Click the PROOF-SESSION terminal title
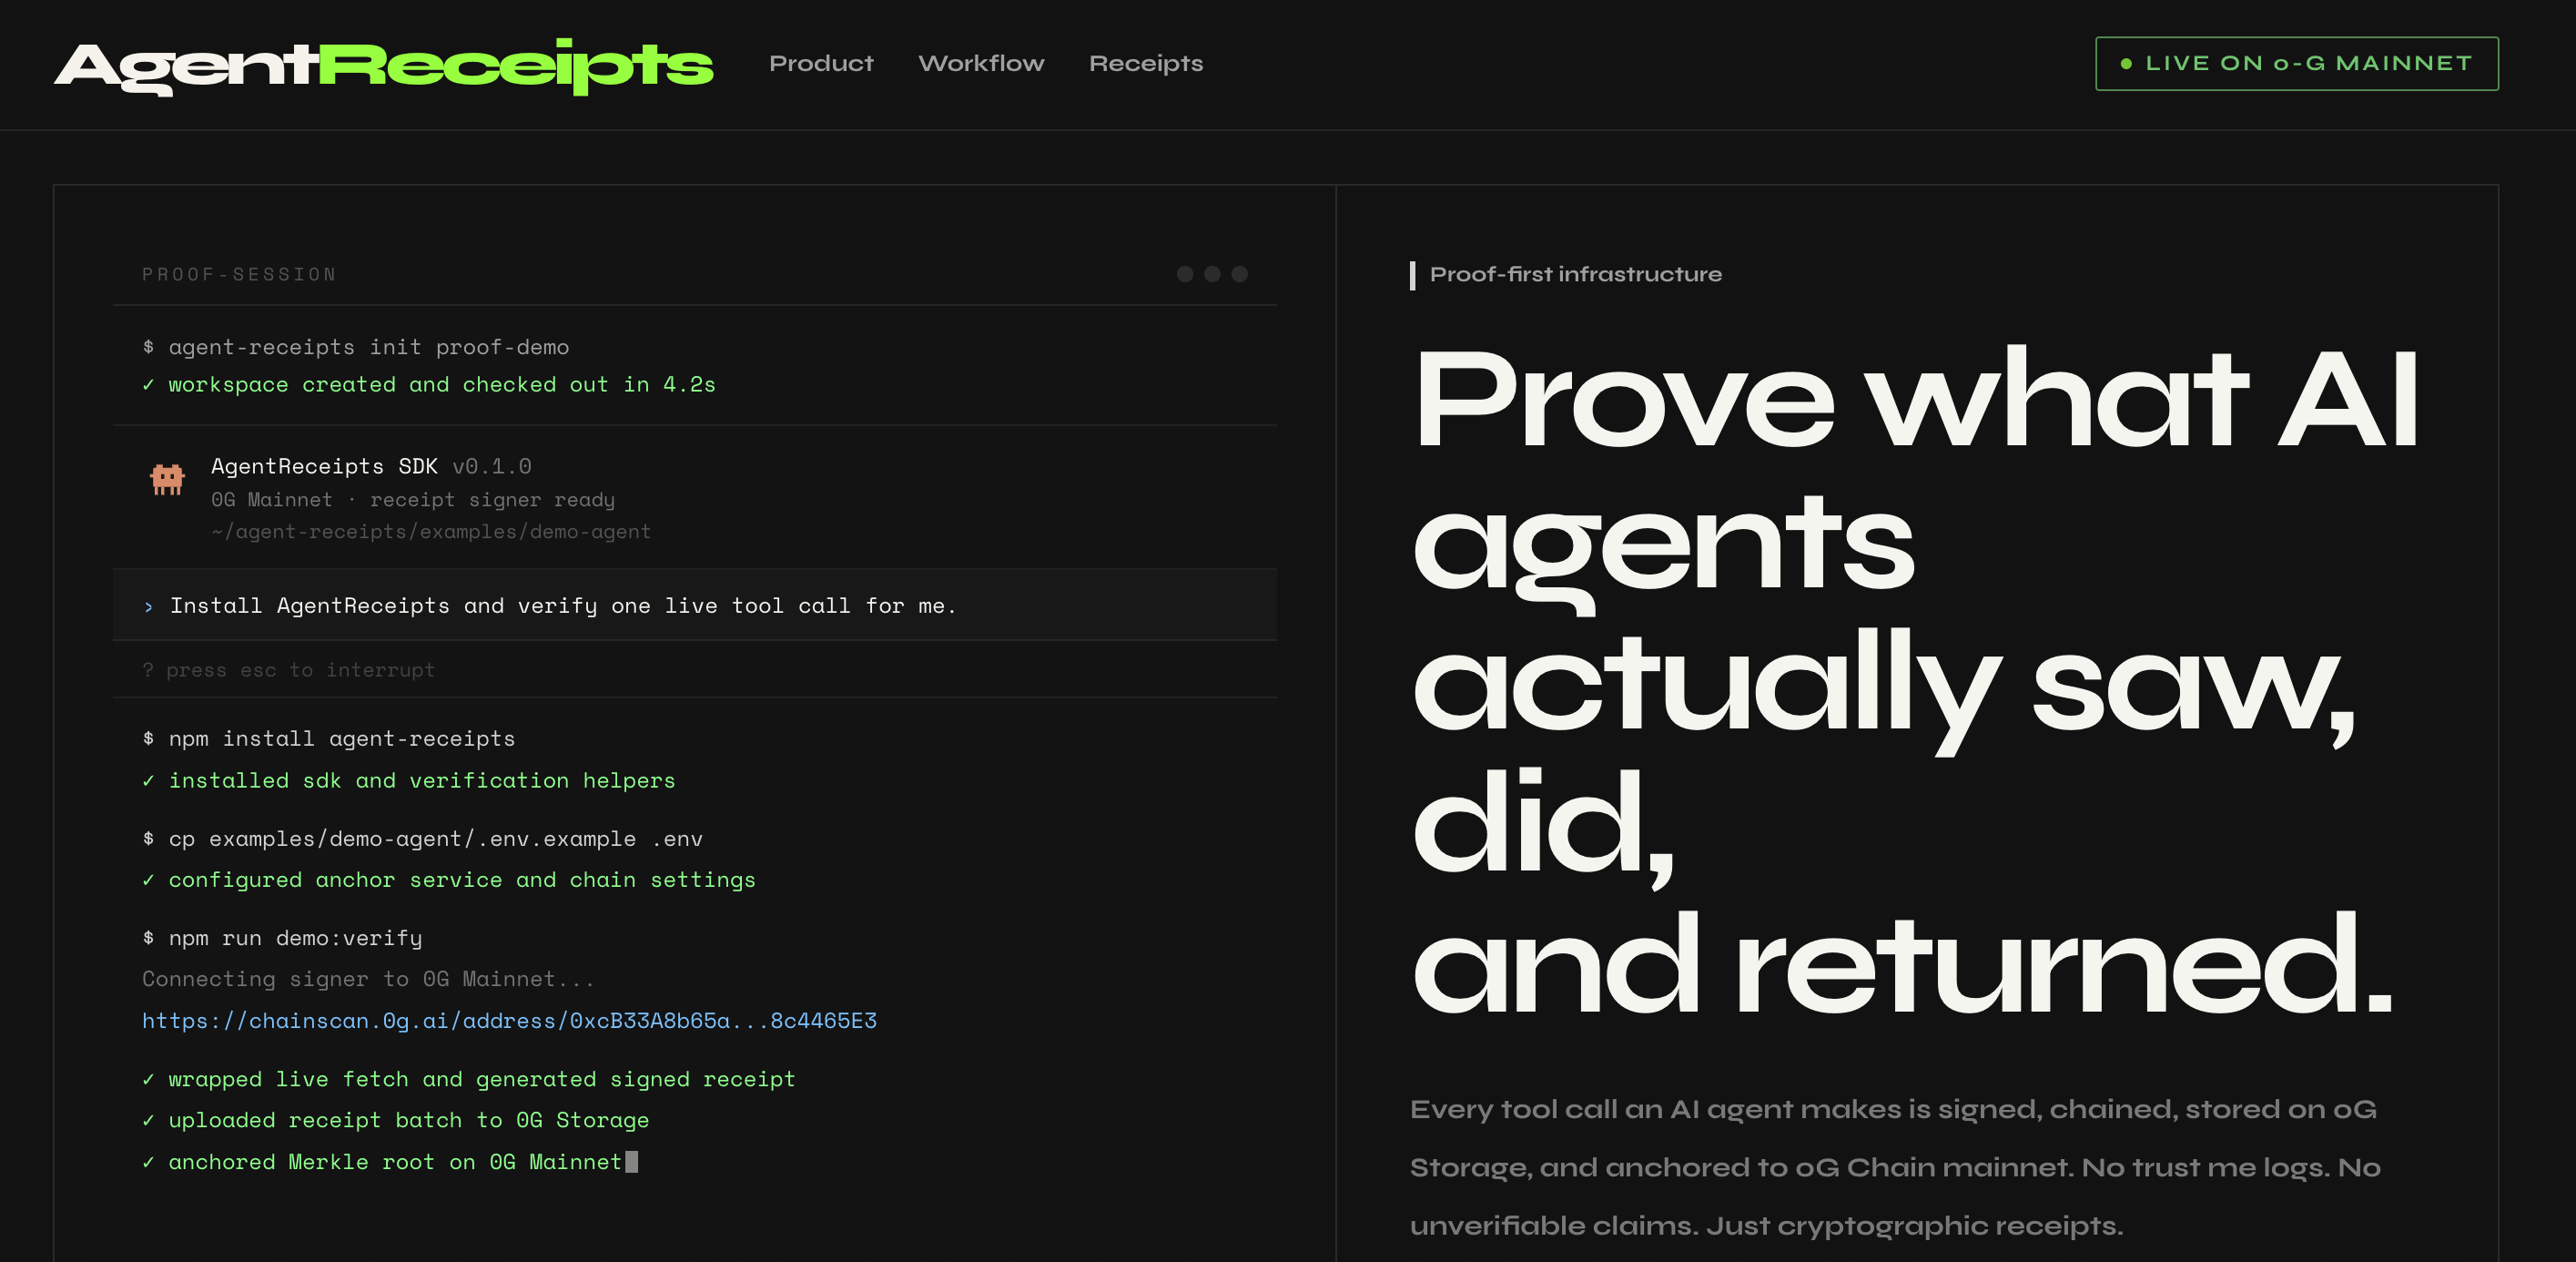Screen dimensions: 2576x1262 point(239,275)
